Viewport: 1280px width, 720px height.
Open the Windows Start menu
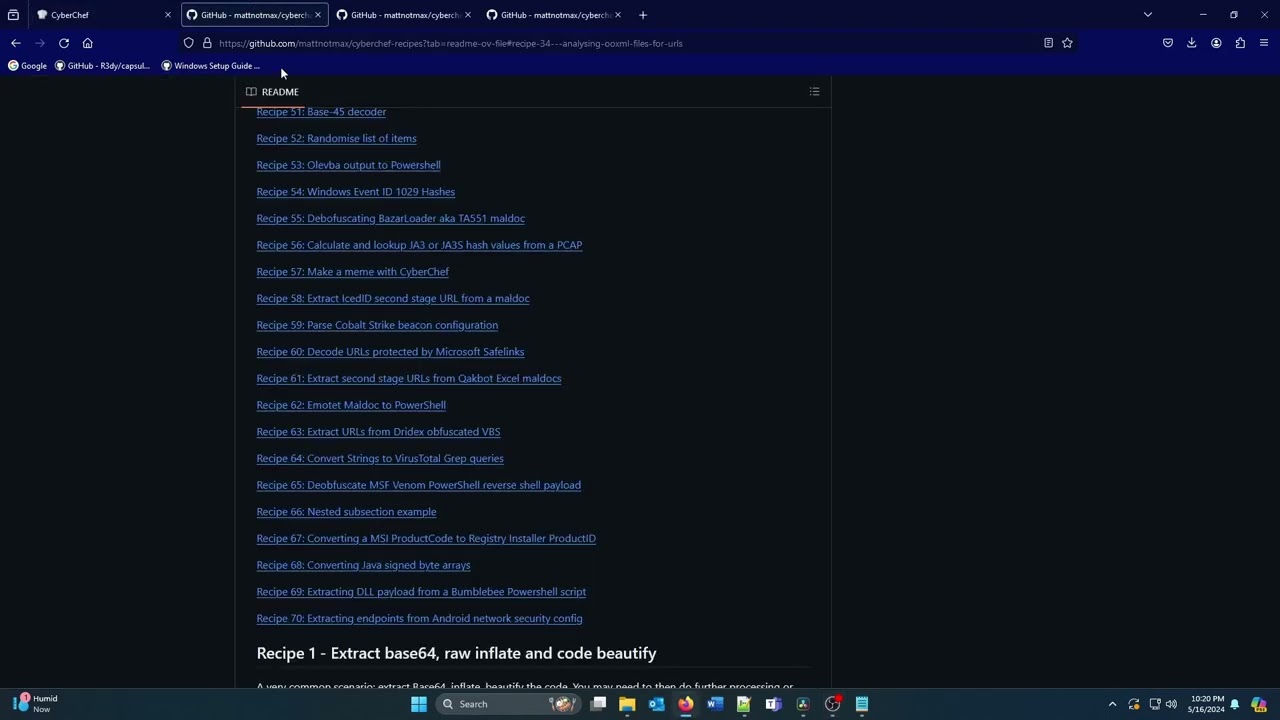419,704
